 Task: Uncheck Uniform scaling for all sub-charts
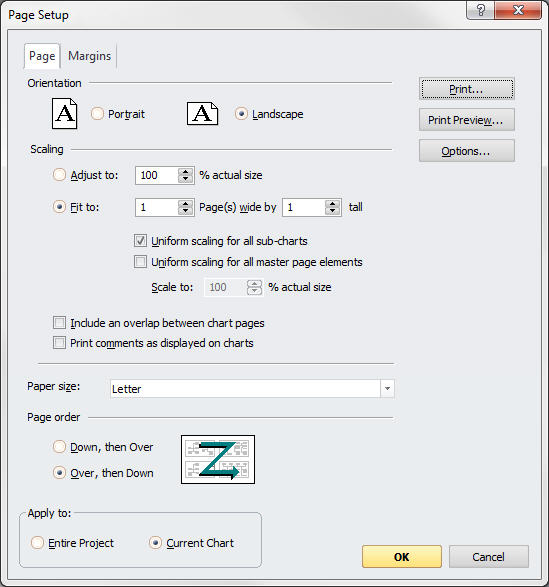(x=140, y=241)
